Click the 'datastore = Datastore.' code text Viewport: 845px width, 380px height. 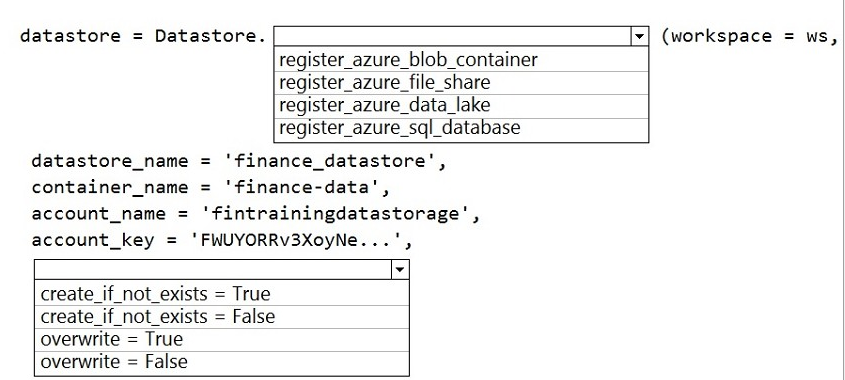click(x=143, y=36)
